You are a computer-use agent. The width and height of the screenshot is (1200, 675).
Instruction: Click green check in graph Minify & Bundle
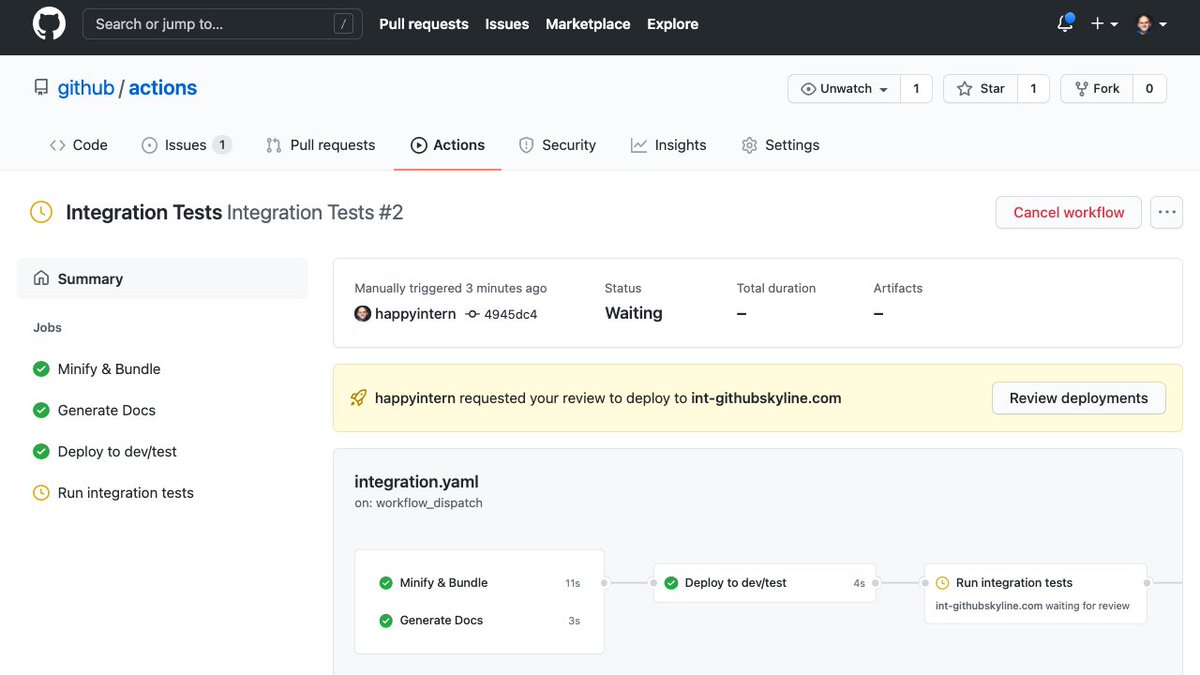coord(386,583)
